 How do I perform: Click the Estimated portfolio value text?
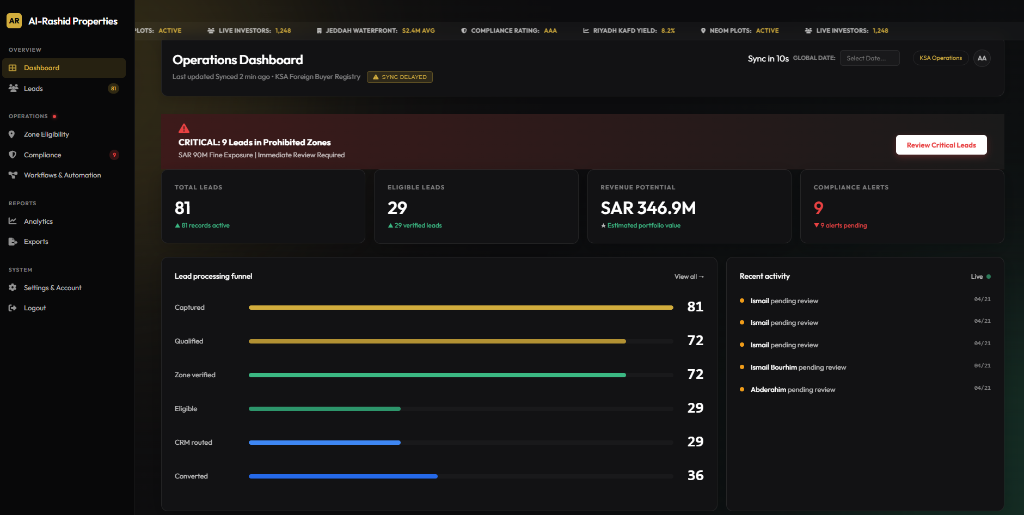click(641, 225)
